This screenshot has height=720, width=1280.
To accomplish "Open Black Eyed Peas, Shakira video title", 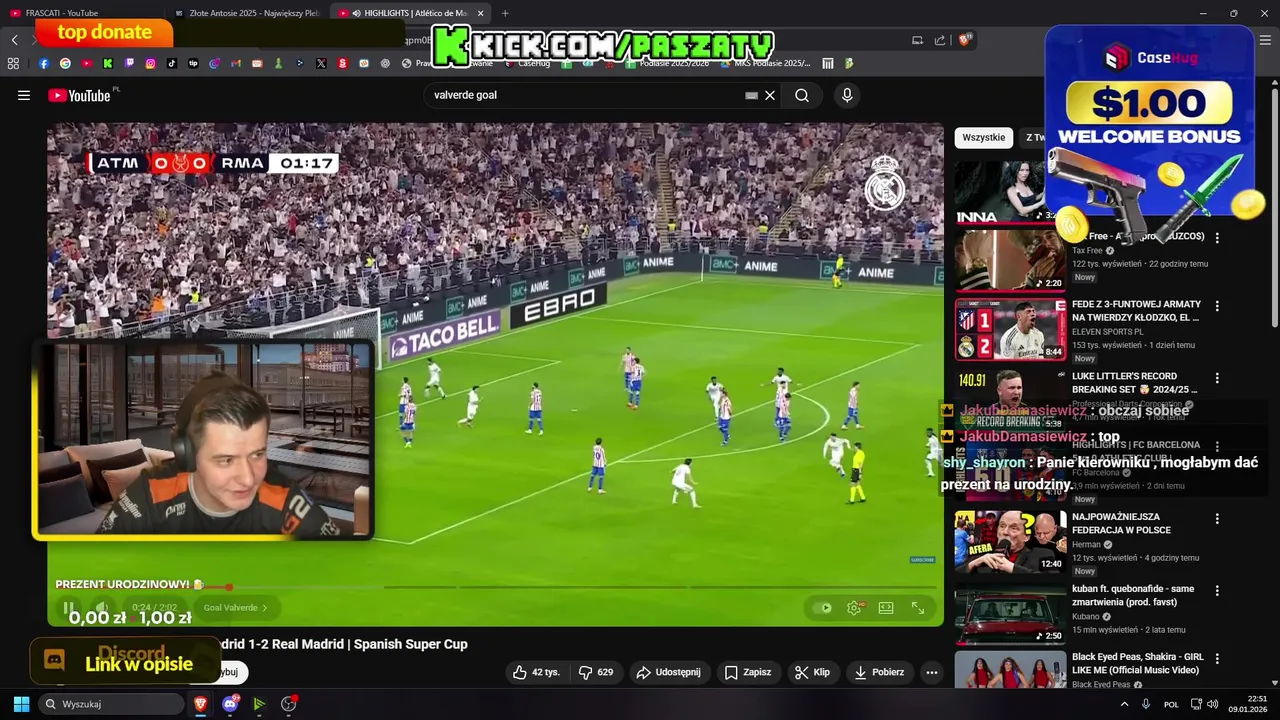I will click(1137, 663).
